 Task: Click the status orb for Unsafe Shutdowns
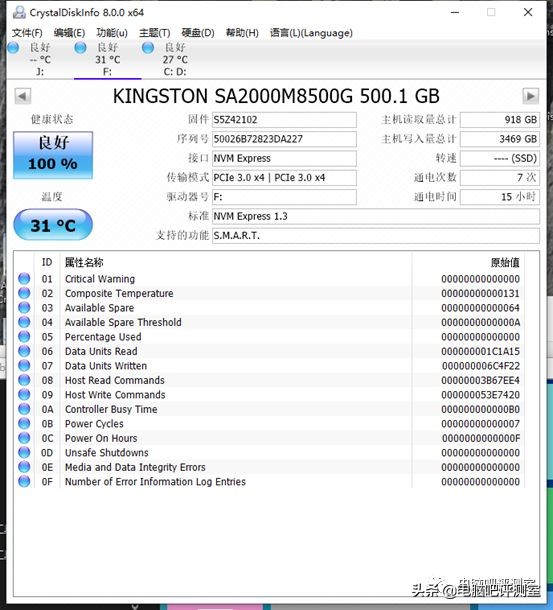24,452
